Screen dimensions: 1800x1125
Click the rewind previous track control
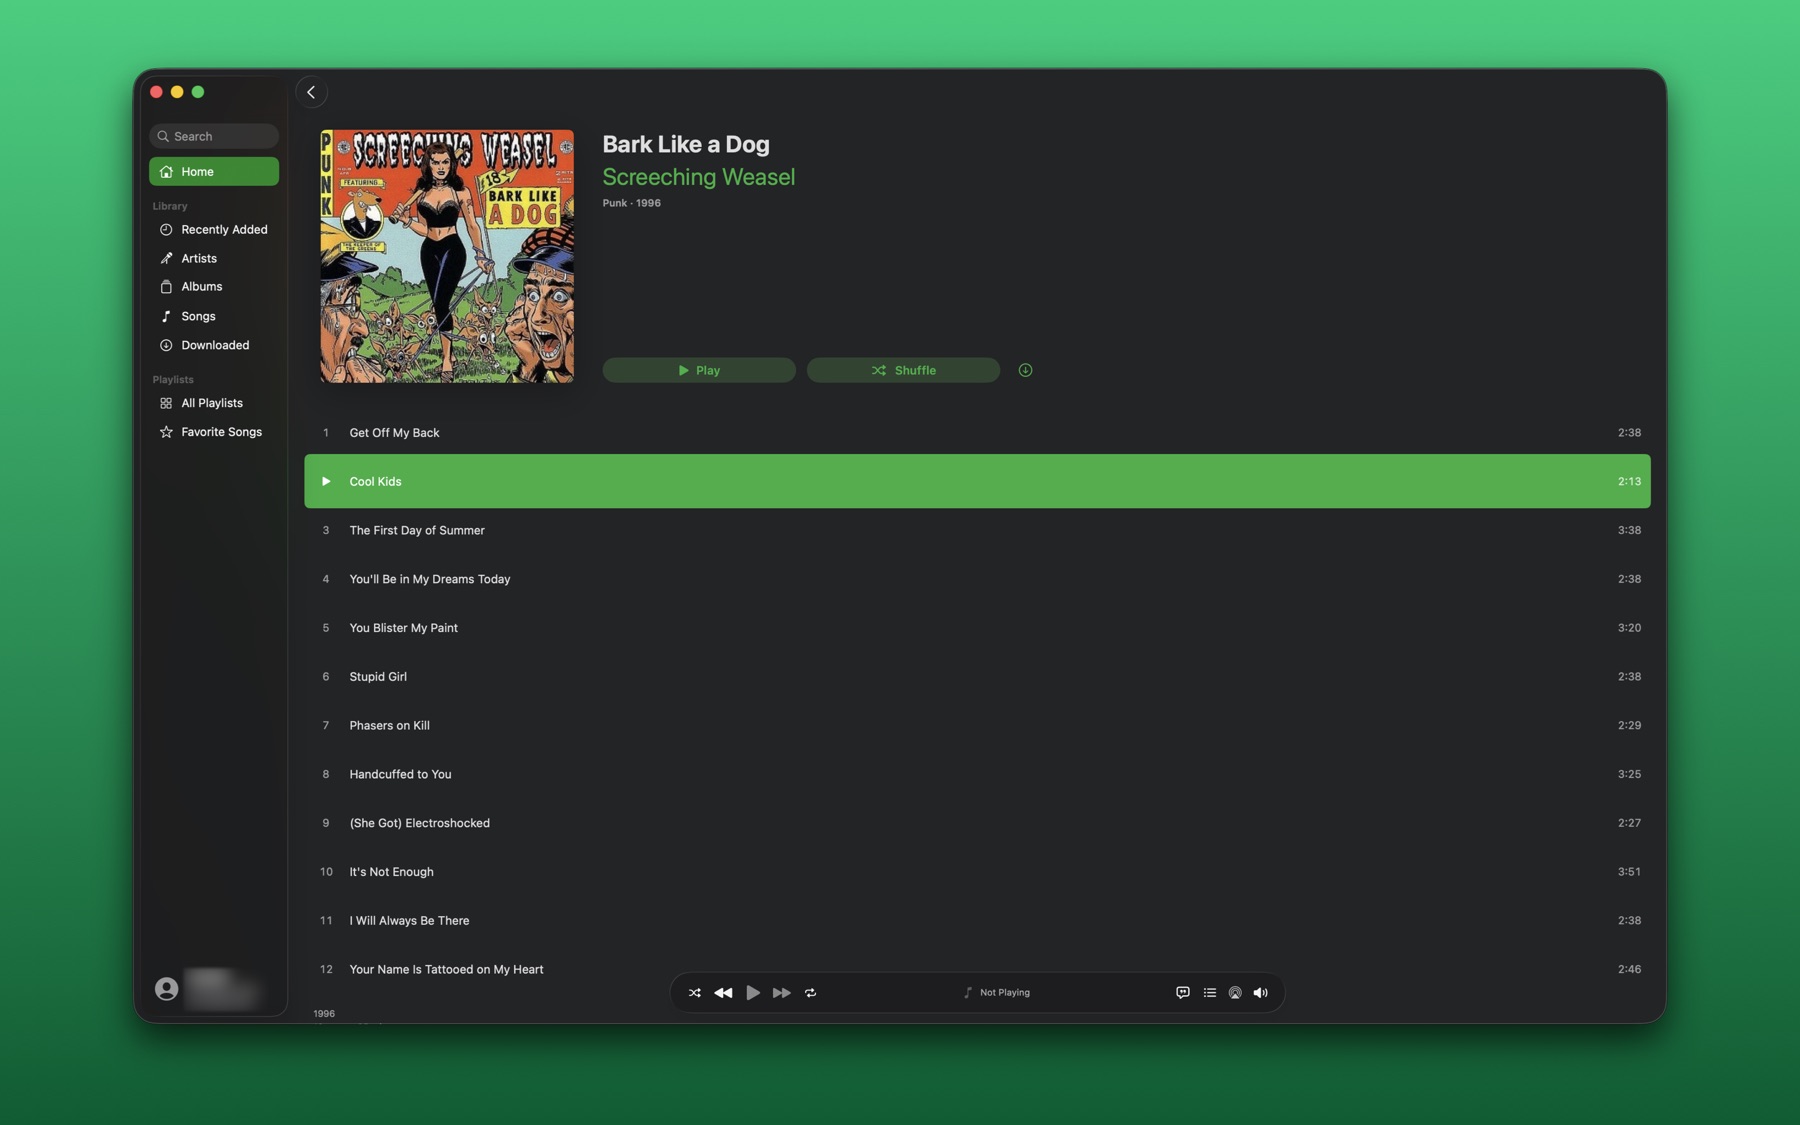[723, 993]
